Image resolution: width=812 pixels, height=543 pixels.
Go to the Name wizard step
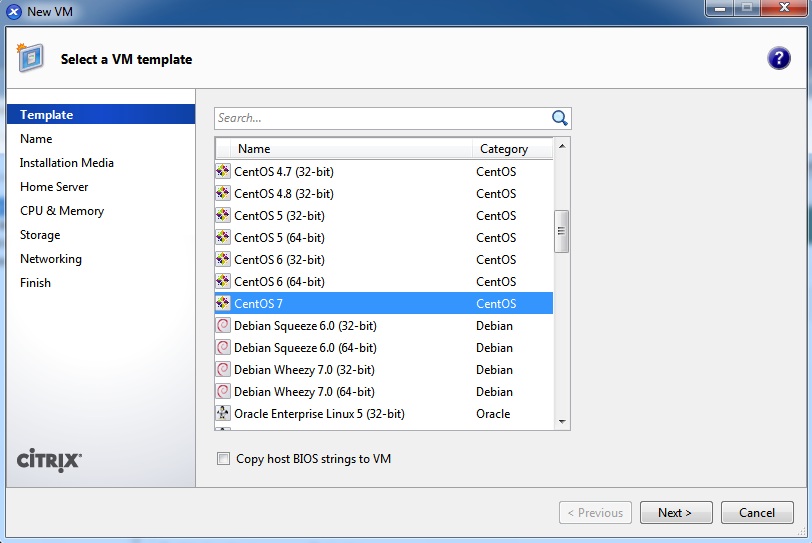point(36,139)
